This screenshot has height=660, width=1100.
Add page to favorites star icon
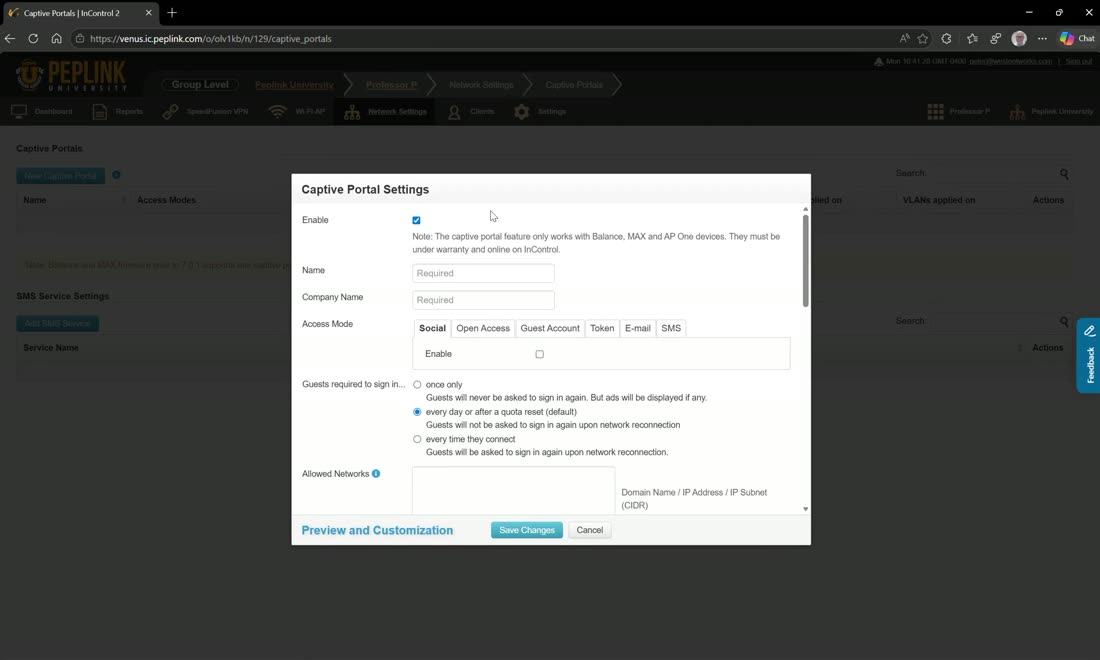pos(923,39)
